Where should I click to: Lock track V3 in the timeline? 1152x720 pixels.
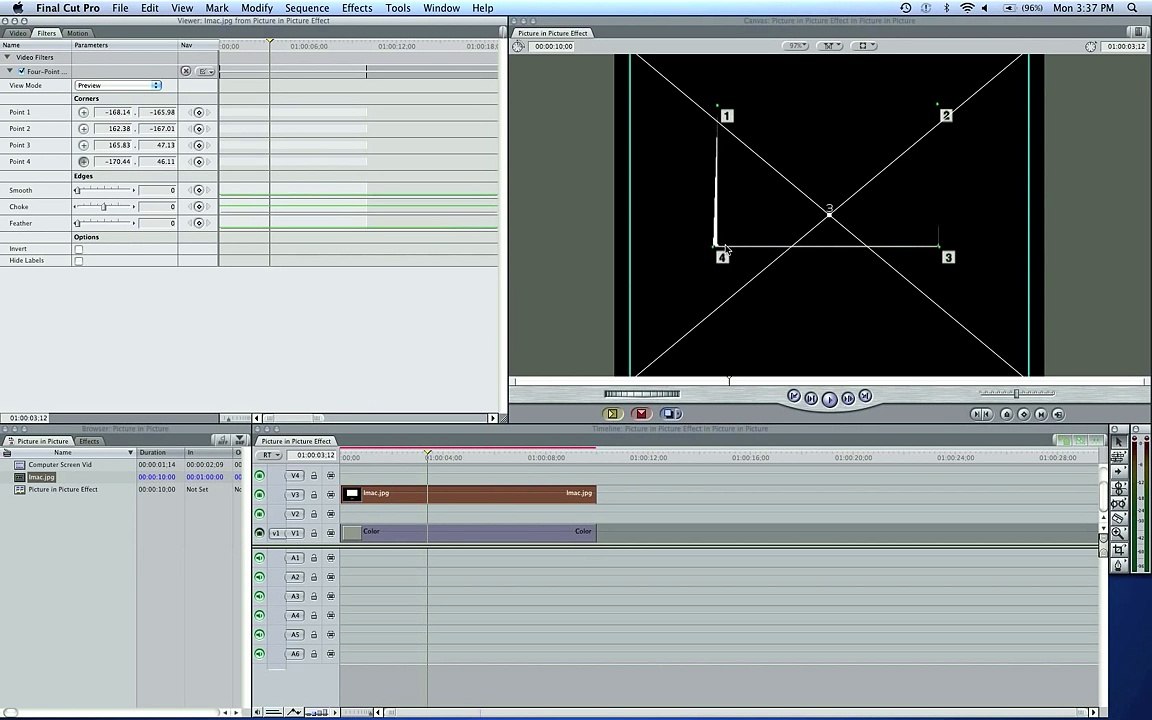coord(314,495)
